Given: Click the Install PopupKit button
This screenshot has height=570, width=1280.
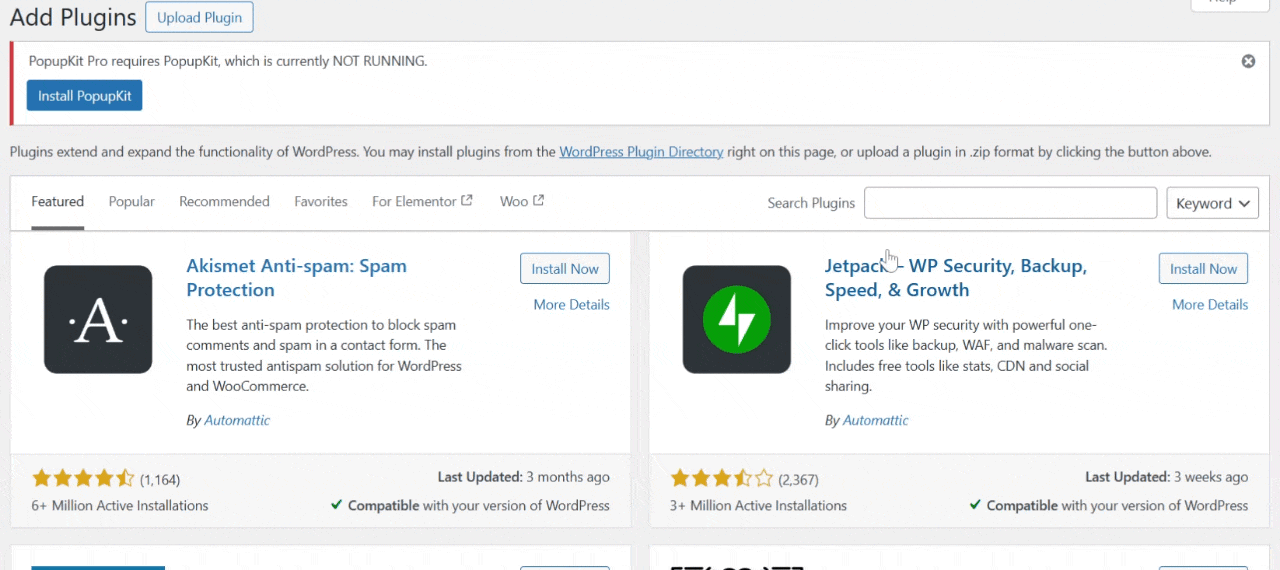Looking at the screenshot, I should click(x=85, y=95).
